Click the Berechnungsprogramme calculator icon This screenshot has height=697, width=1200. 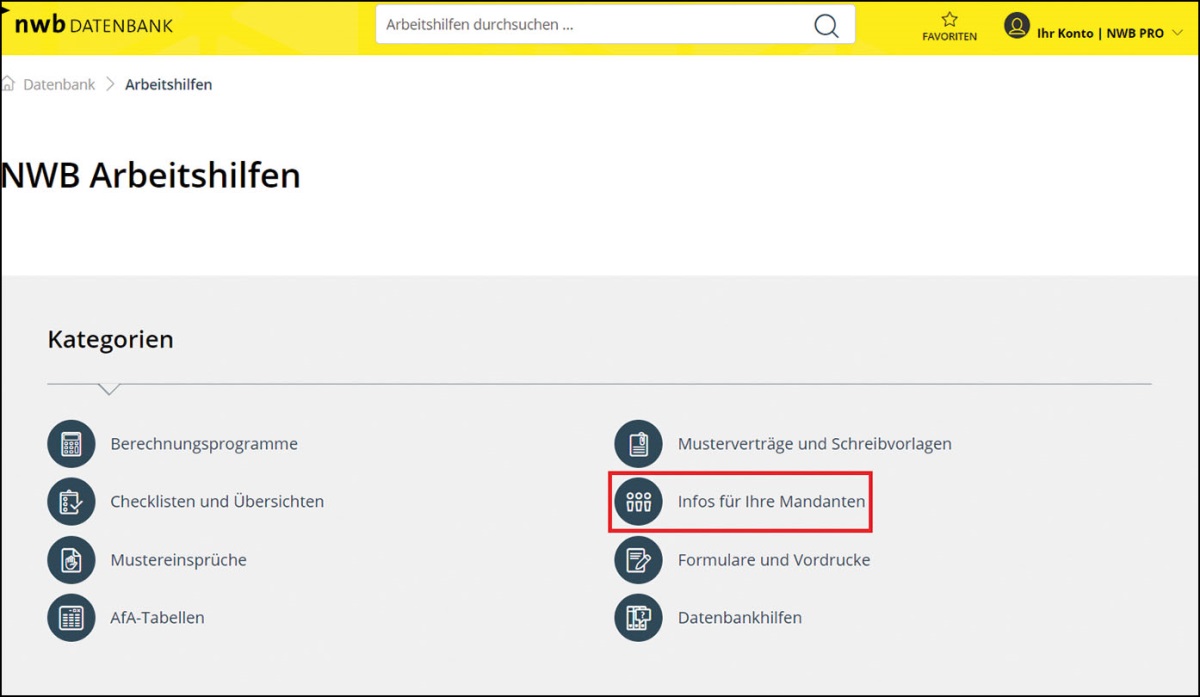pyautogui.click(x=71, y=443)
